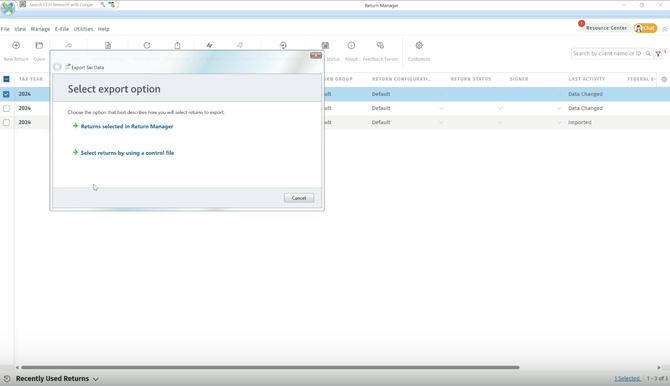Click the magnifier in CCH Research search bar

[103, 4]
